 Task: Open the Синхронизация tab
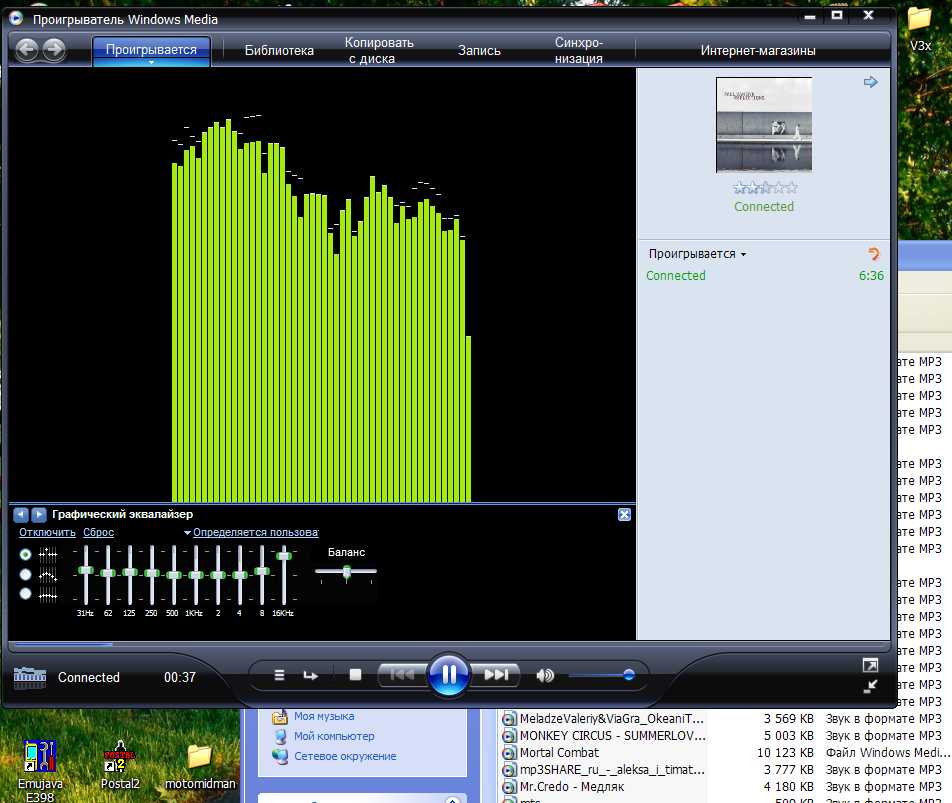[579, 50]
